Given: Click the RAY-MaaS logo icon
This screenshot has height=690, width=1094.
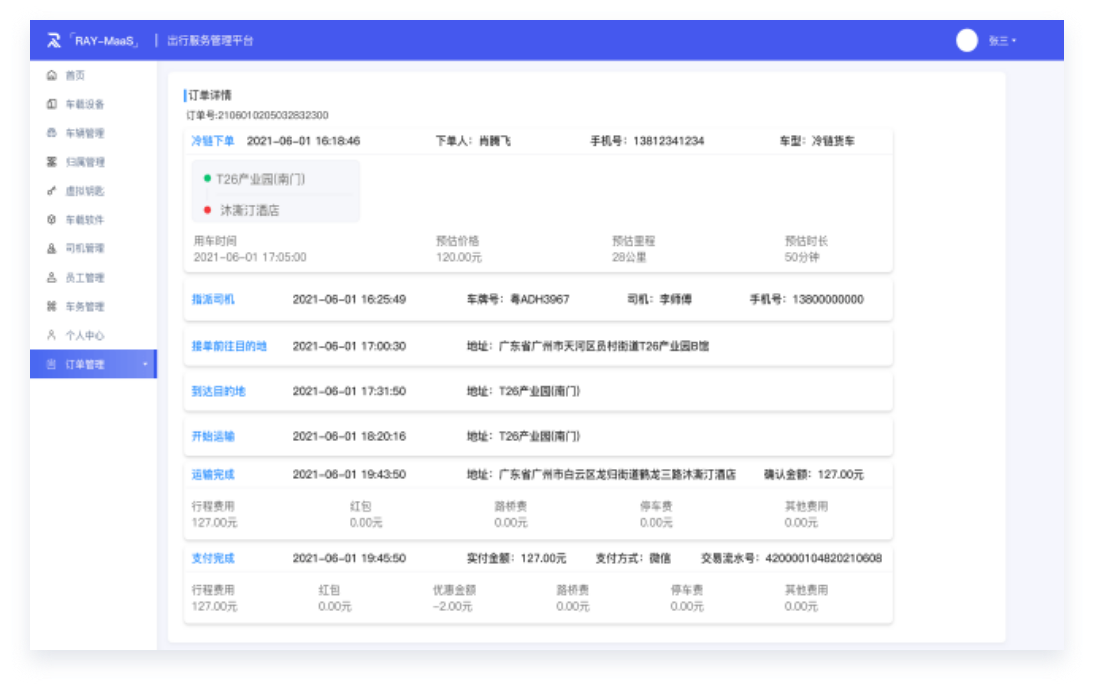Looking at the screenshot, I should 54,41.
